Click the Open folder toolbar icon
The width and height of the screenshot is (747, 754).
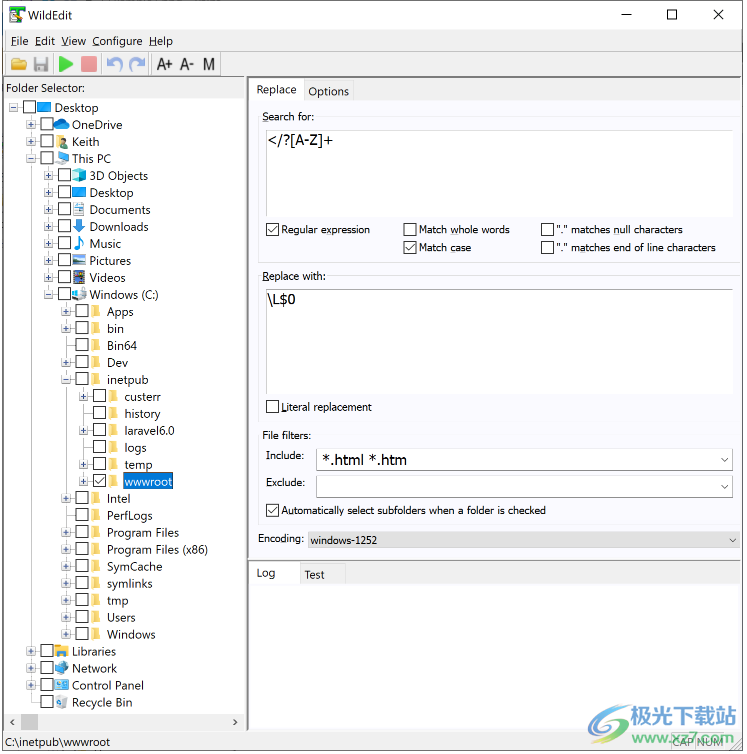point(19,65)
